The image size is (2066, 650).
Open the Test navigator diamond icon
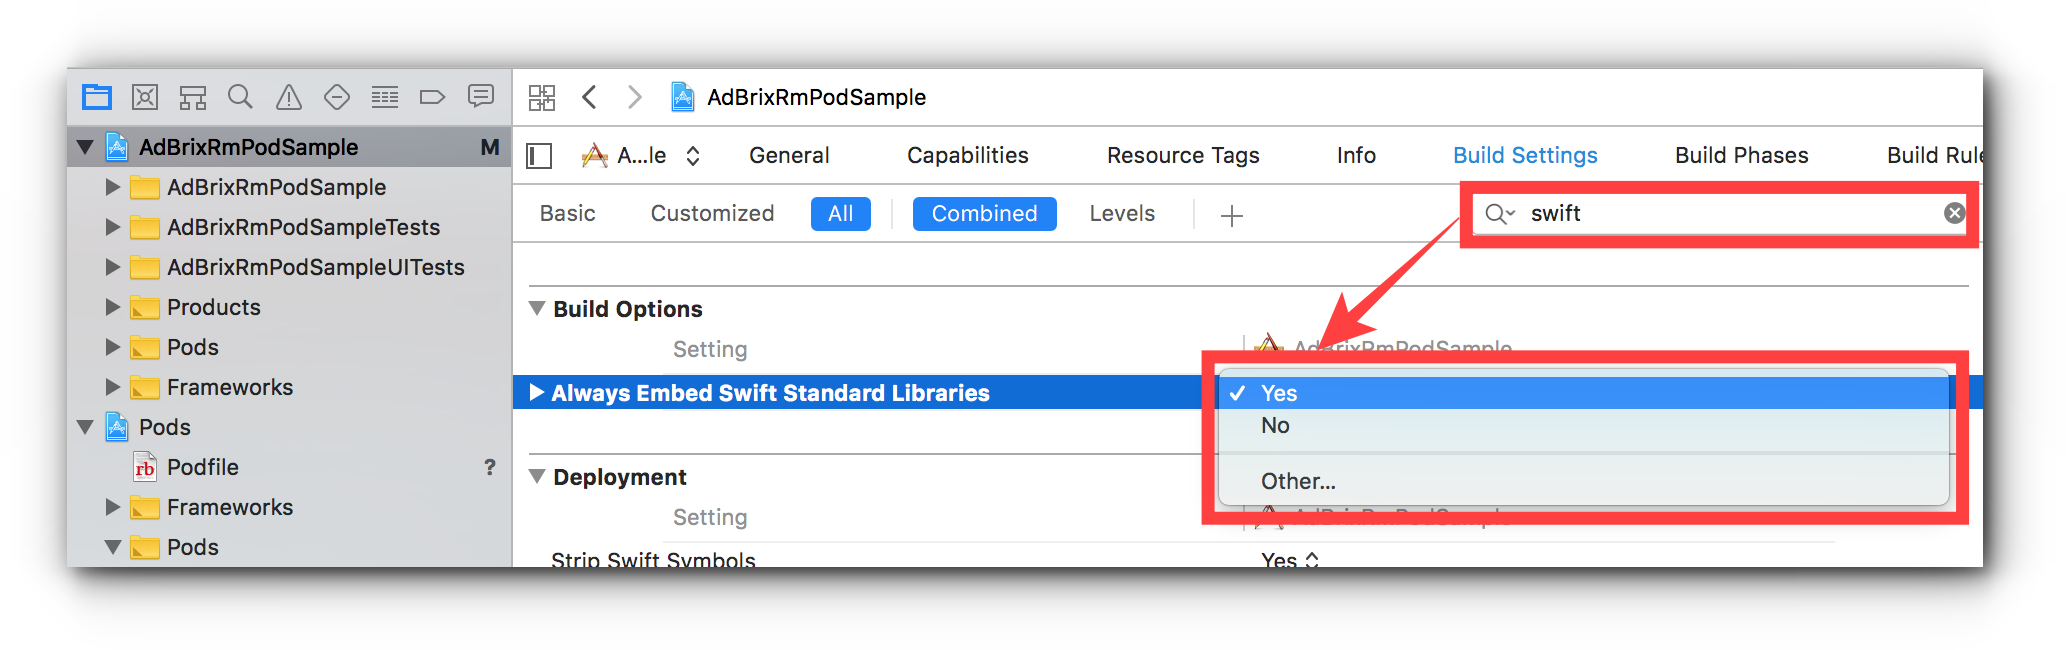pyautogui.click(x=337, y=97)
